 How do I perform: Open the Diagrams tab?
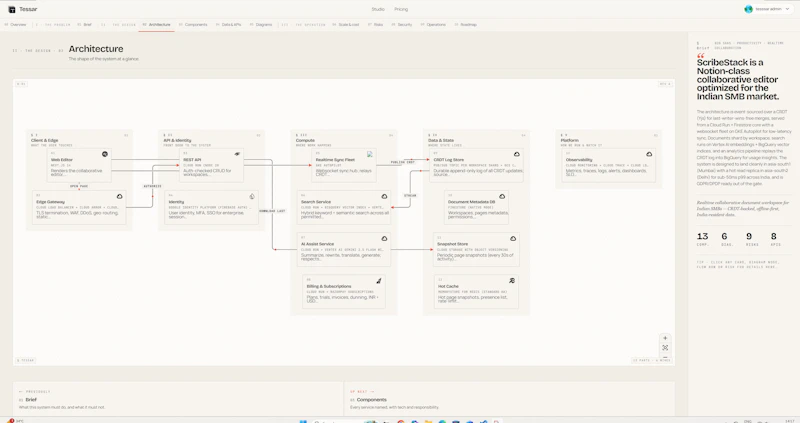click(x=261, y=24)
